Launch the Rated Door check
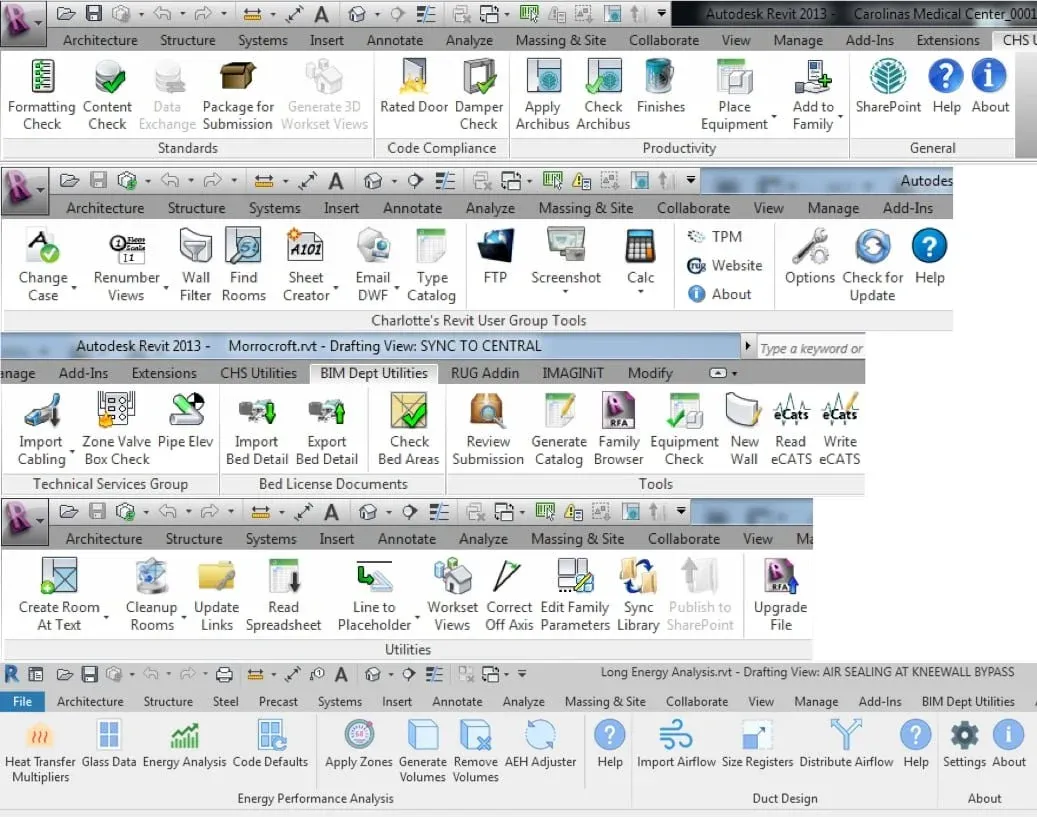 tap(414, 86)
